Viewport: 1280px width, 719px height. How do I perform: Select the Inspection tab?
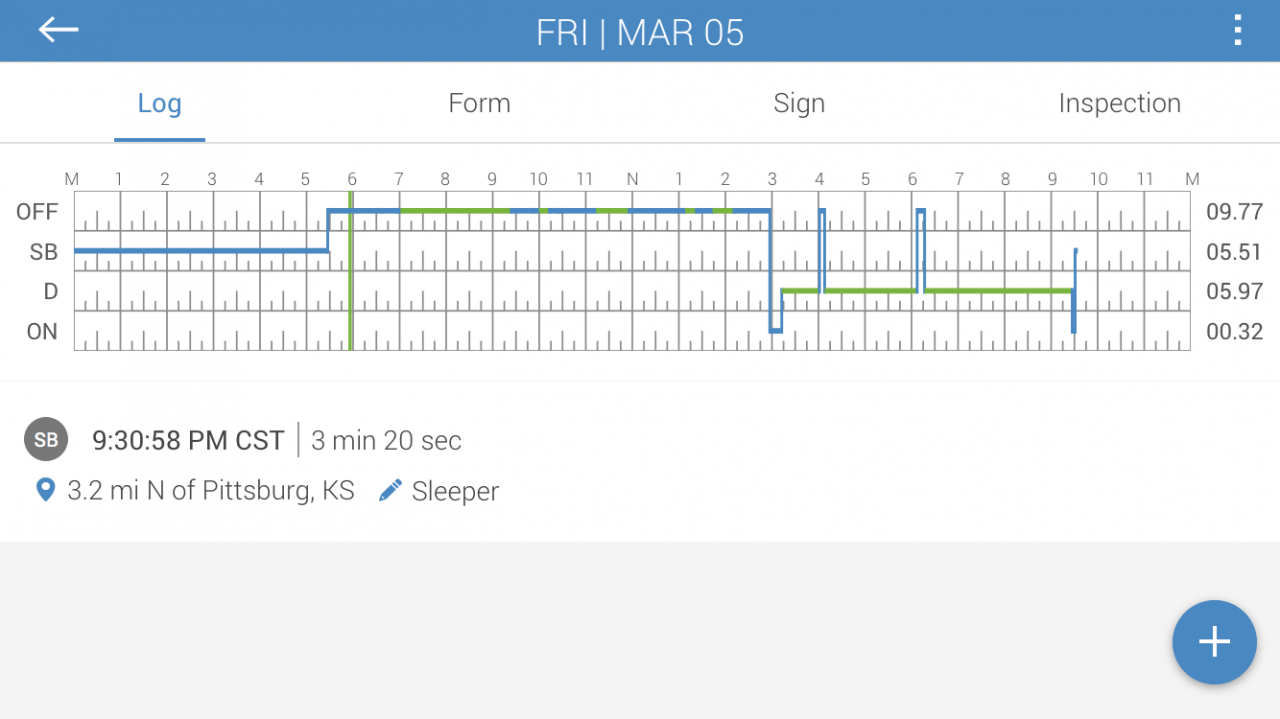click(1120, 103)
